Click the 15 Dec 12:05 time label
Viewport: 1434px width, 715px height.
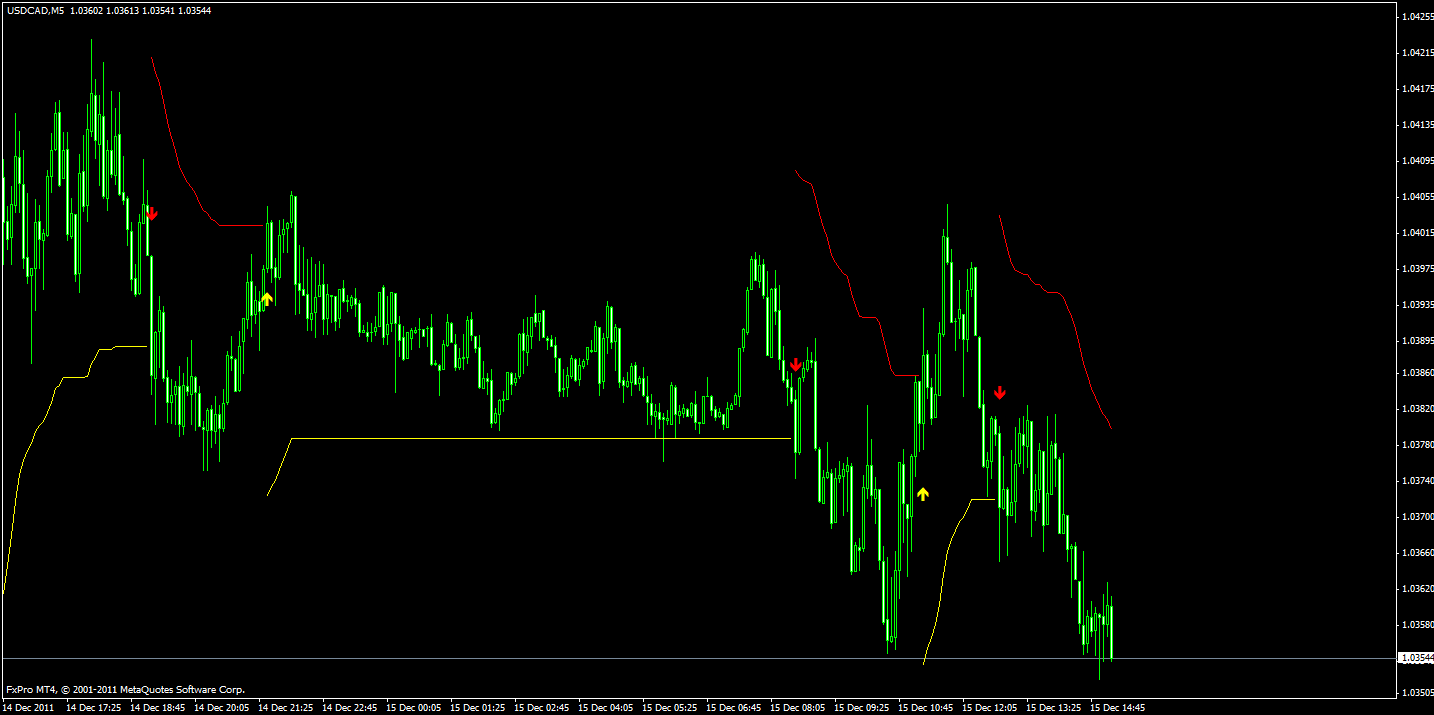click(x=990, y=707)
